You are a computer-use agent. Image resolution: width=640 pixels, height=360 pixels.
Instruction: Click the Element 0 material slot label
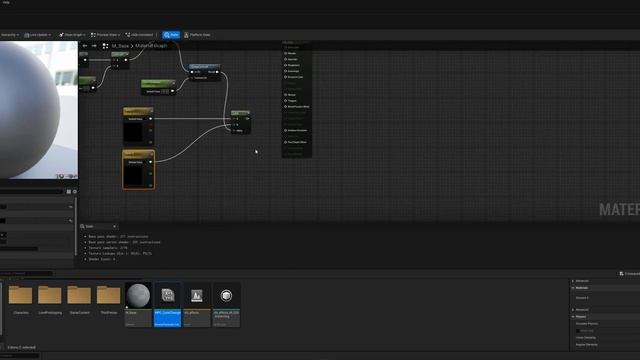coord(582,298)
